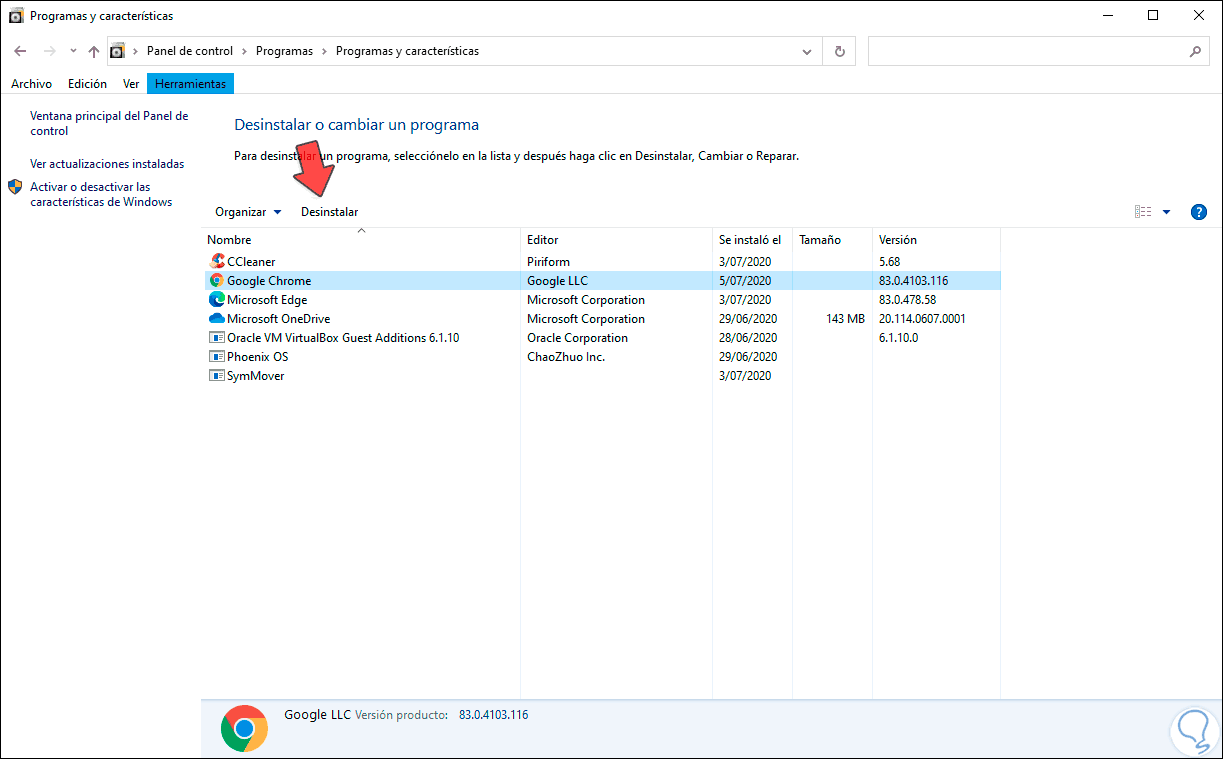This screenshot has height=759, width=1223.
Task: Select the SymMover row name
Action: [x=256, y=376]
